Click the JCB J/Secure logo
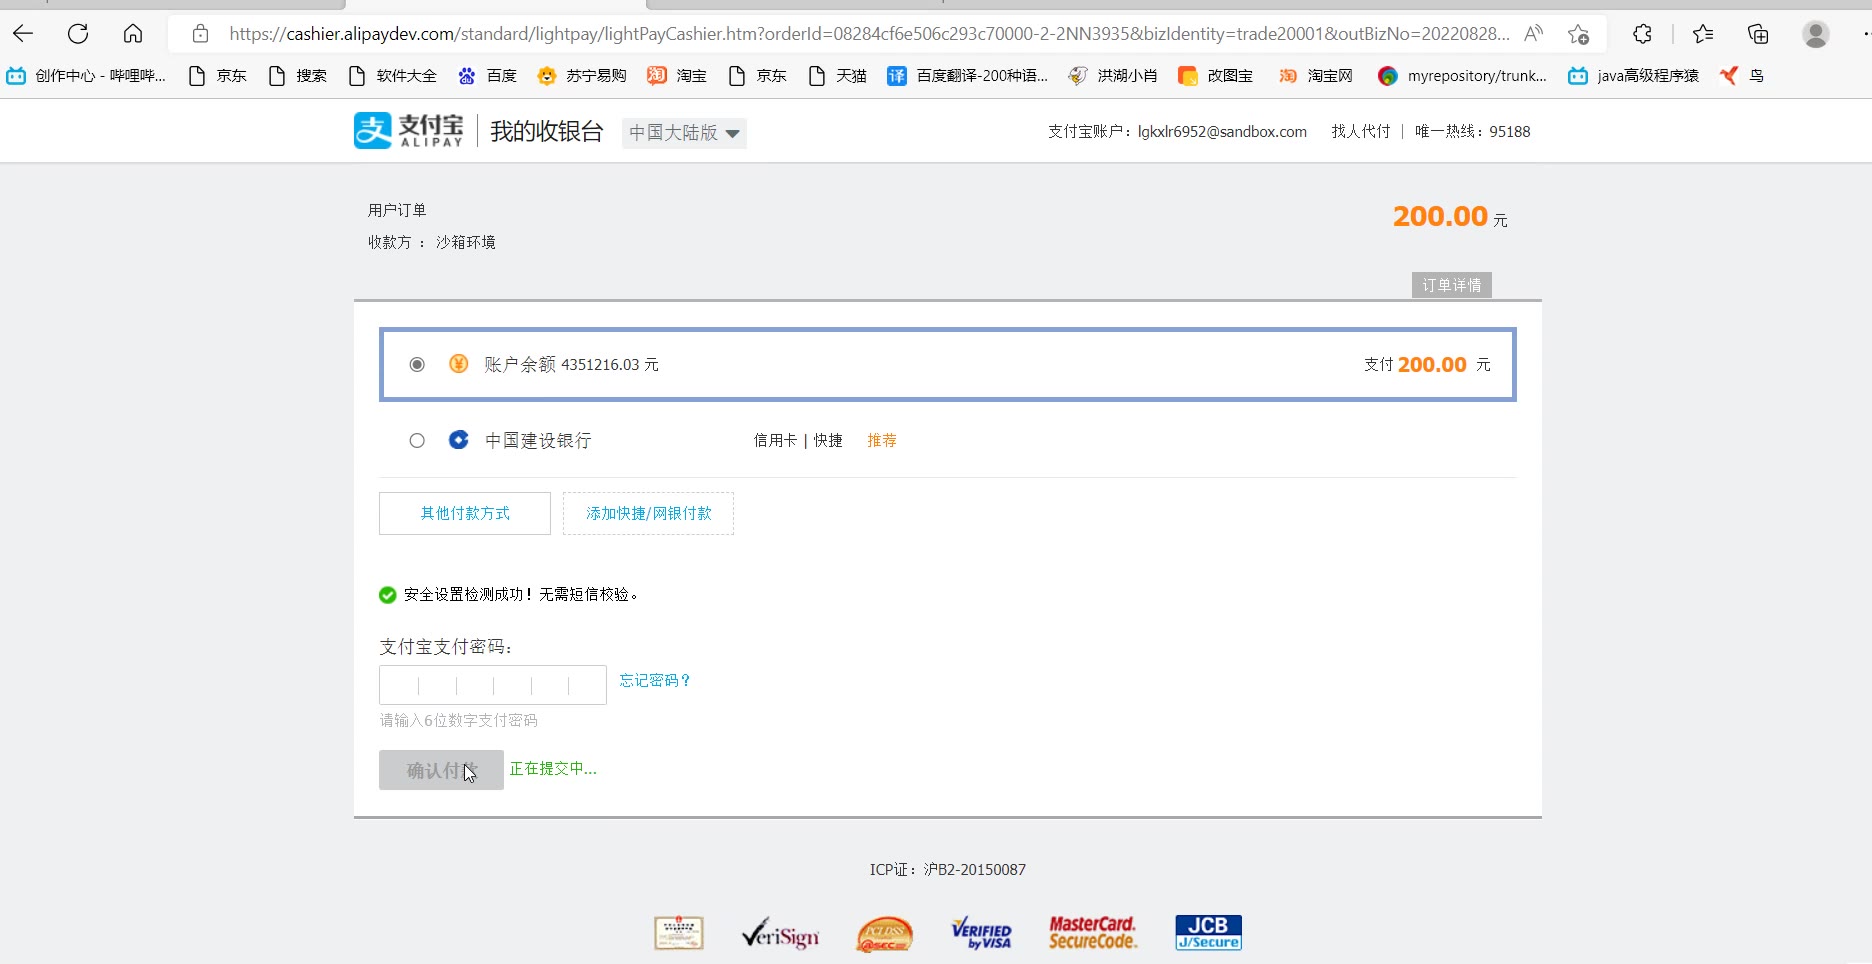 click(1208, 932)
